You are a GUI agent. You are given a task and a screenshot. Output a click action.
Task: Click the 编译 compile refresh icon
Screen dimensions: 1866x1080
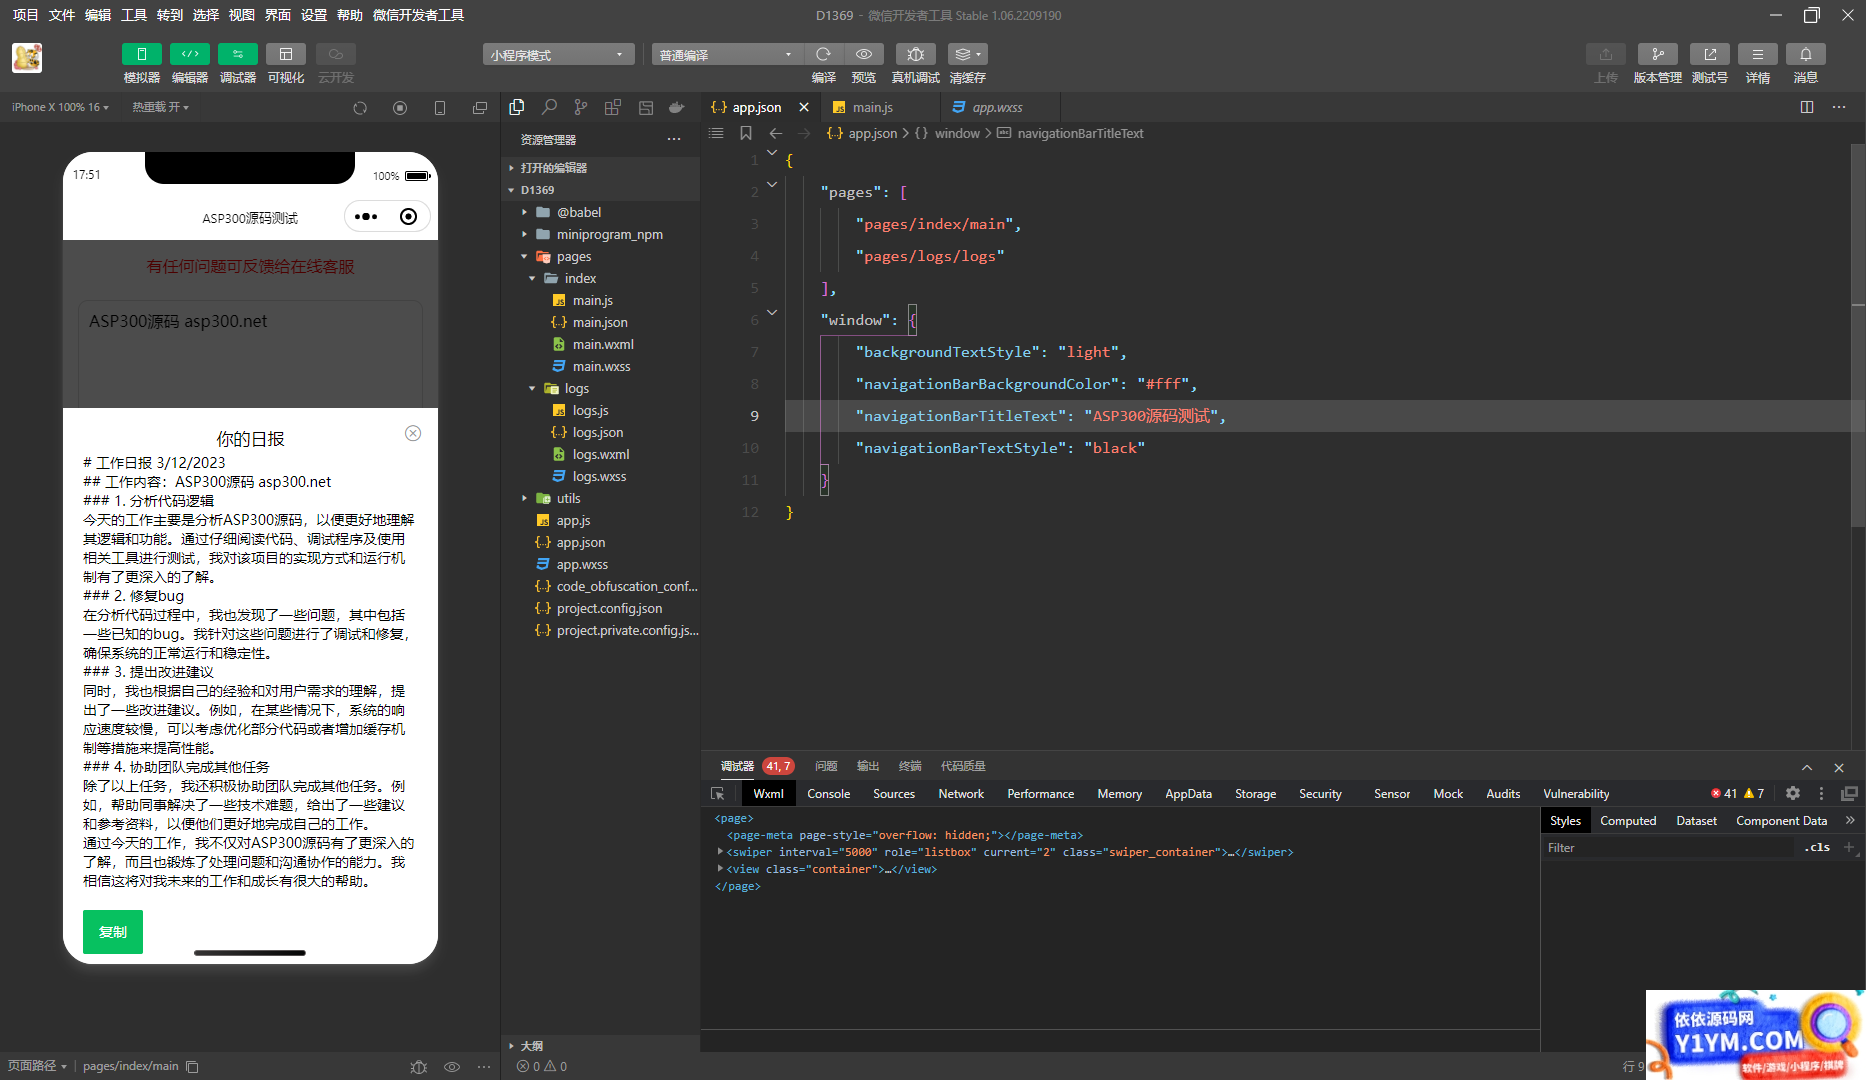coord(823,54)
